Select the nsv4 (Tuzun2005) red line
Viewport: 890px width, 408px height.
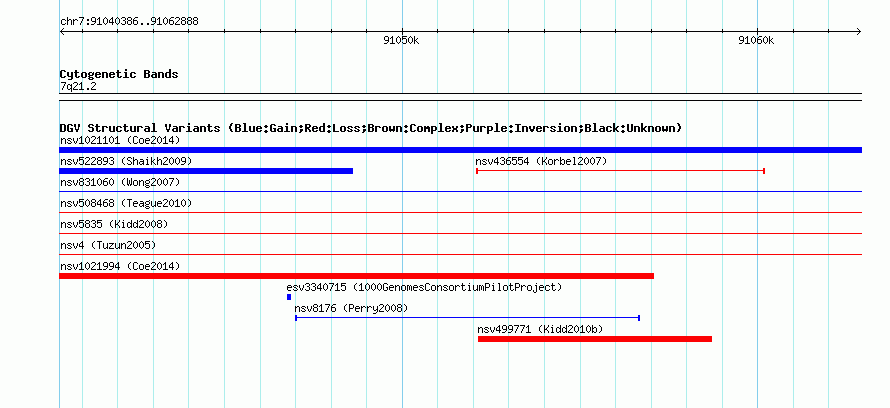point(460,255)
